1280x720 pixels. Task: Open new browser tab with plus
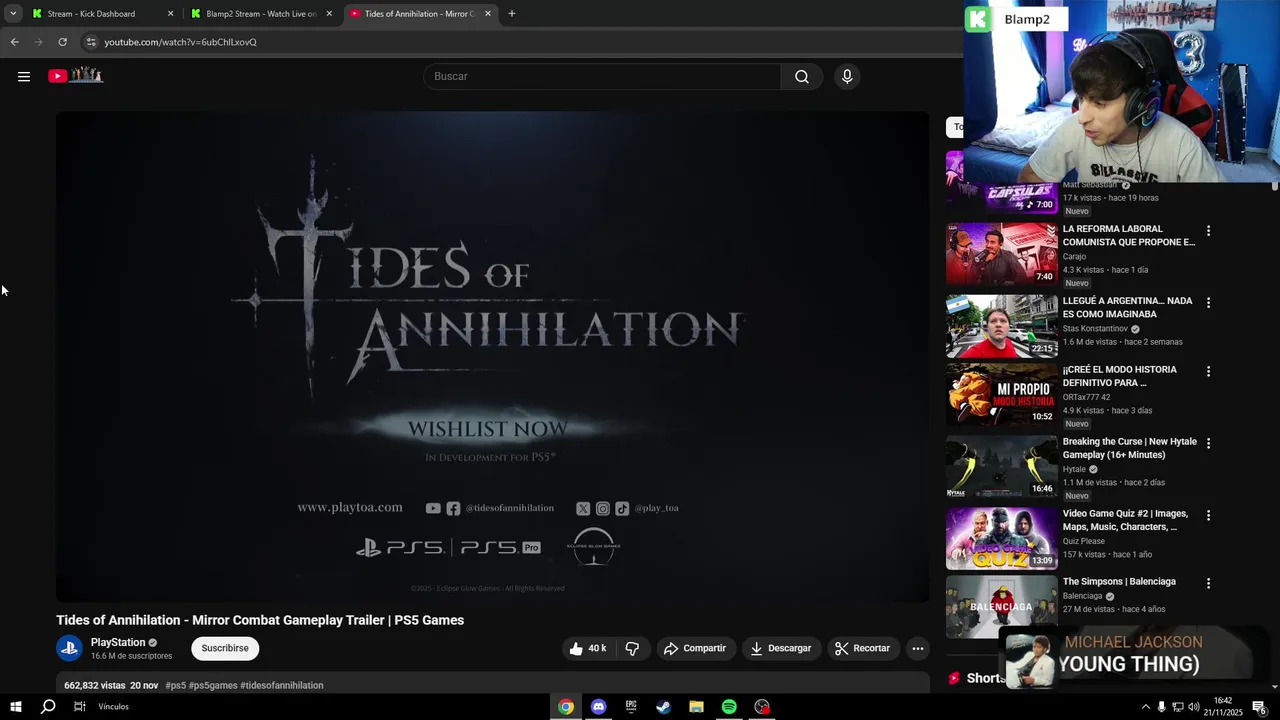tap(512, 14)
